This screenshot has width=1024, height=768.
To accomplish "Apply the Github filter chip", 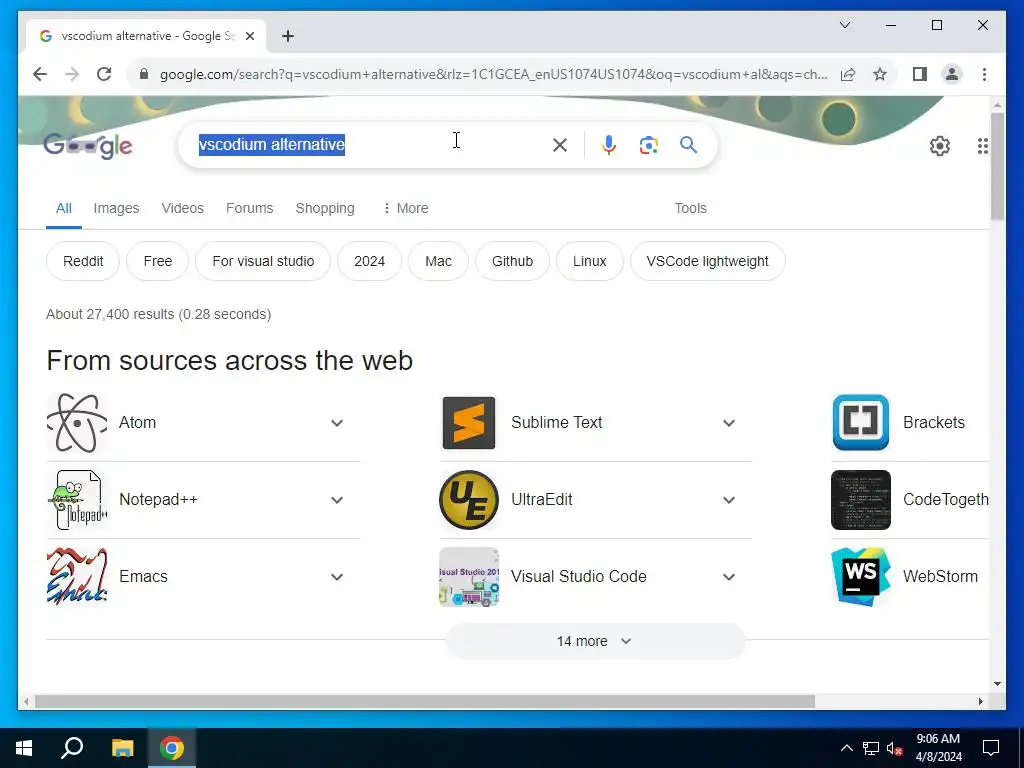I will tap(512, 261).
